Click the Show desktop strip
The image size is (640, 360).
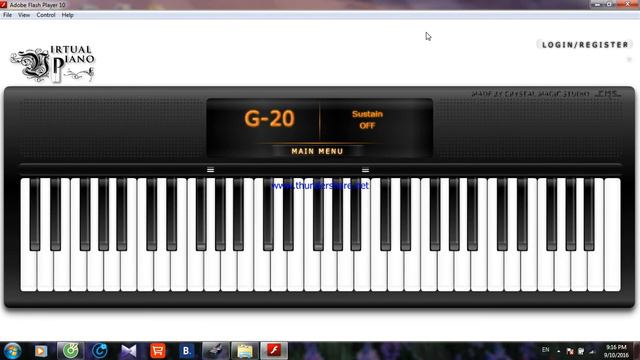tap(636, 351)
